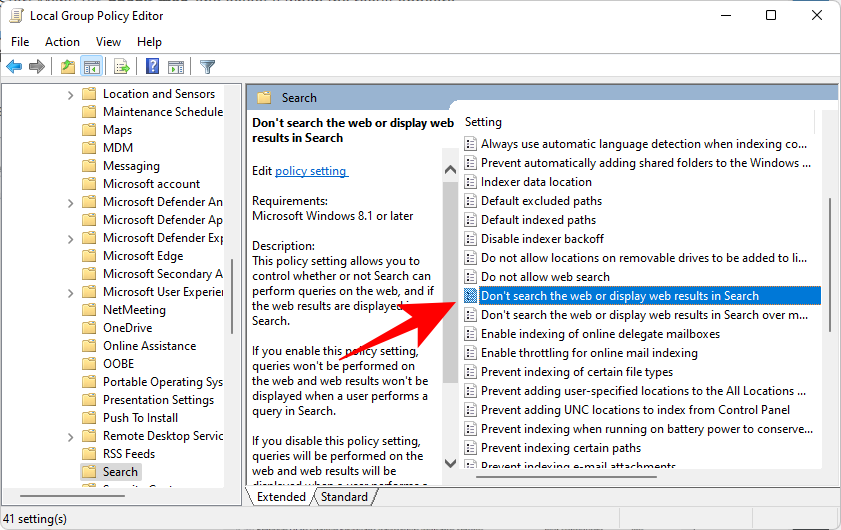Click the Forward arrow in toolbar
This screenshot has height=530, width=841.
37,67
